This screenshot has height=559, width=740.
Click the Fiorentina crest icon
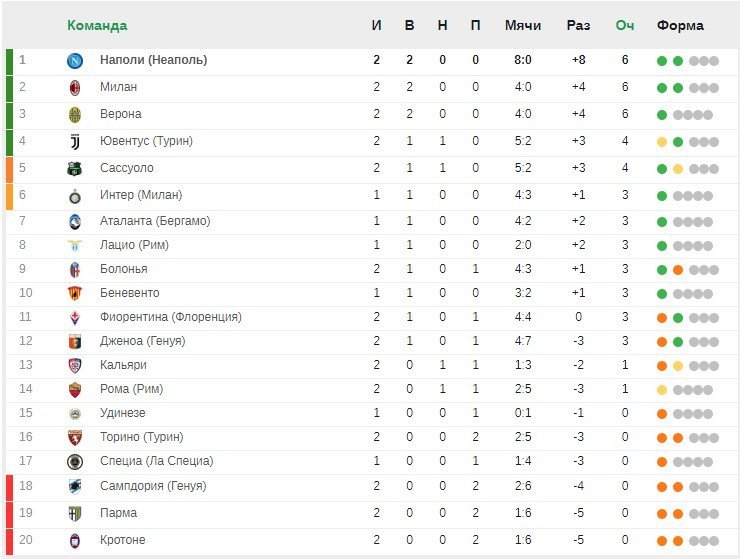tap(75, 317)
